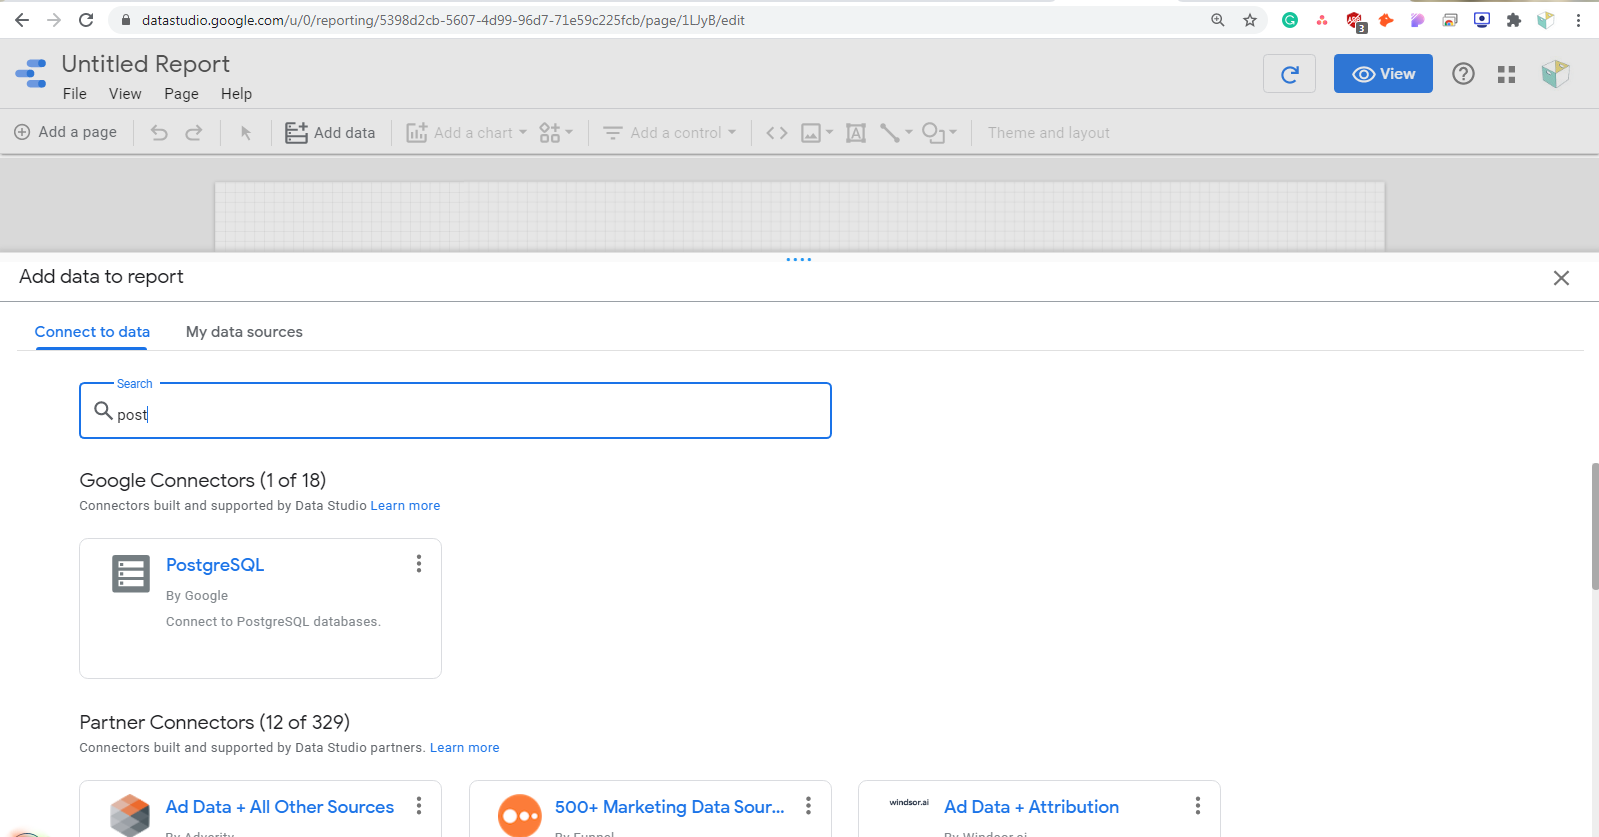
Task: Select the text box tool
Action: (x=856, y=133)
